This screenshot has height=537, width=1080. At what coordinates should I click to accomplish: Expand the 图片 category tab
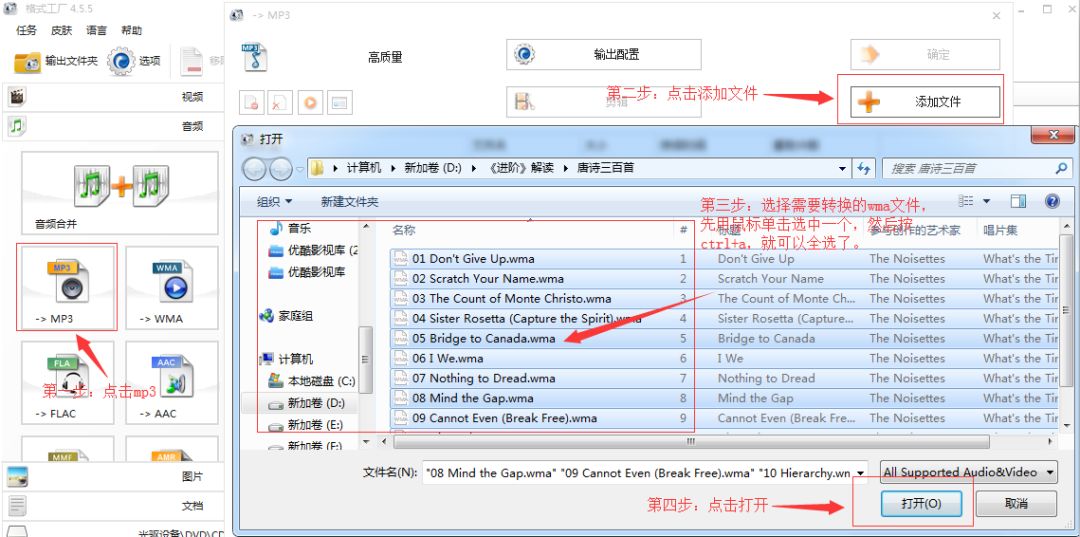(114, 476)
